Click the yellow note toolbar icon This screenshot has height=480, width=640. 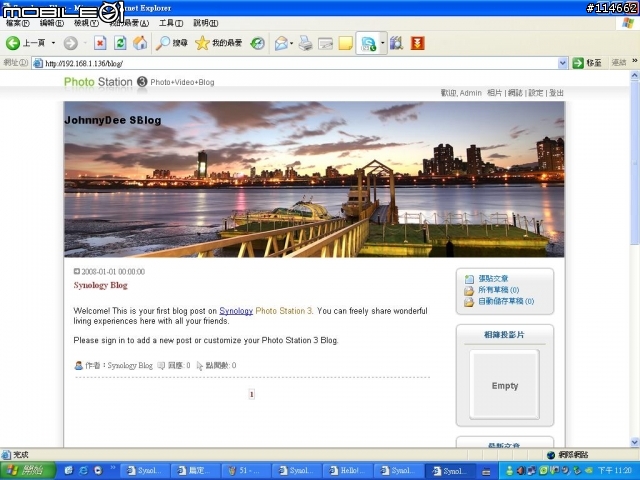[x=345, y=43]
